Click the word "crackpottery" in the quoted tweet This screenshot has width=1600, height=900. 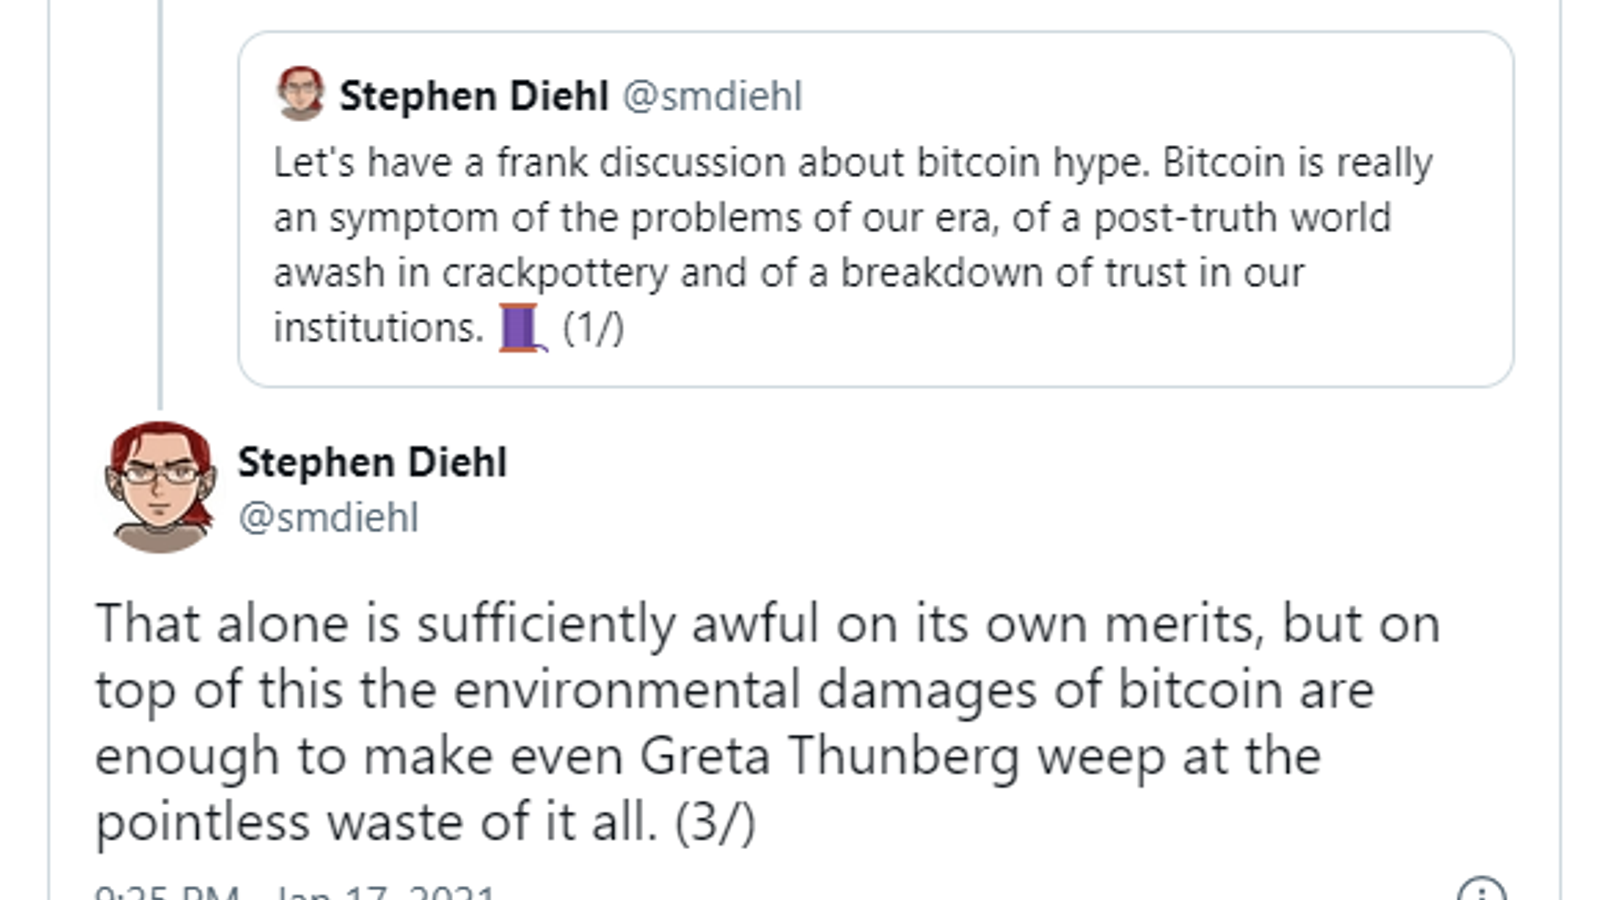[x=555, y=273]
